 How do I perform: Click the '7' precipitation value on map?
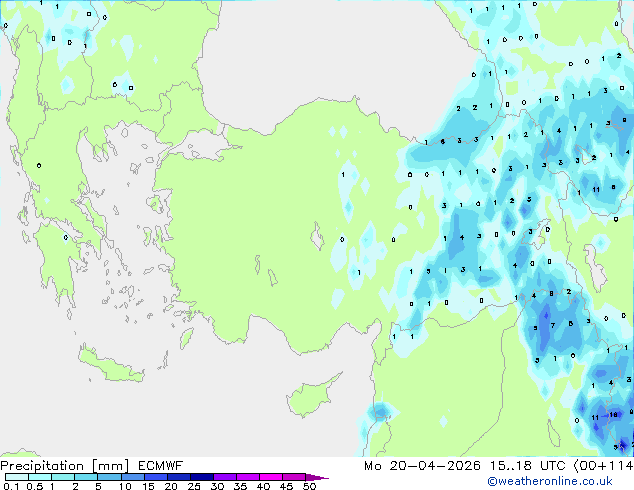(553, 325)
